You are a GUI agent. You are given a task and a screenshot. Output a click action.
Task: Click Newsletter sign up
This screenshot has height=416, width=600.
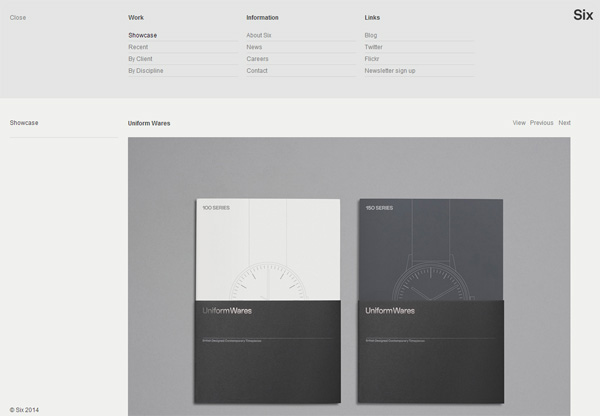click(390, 71)
